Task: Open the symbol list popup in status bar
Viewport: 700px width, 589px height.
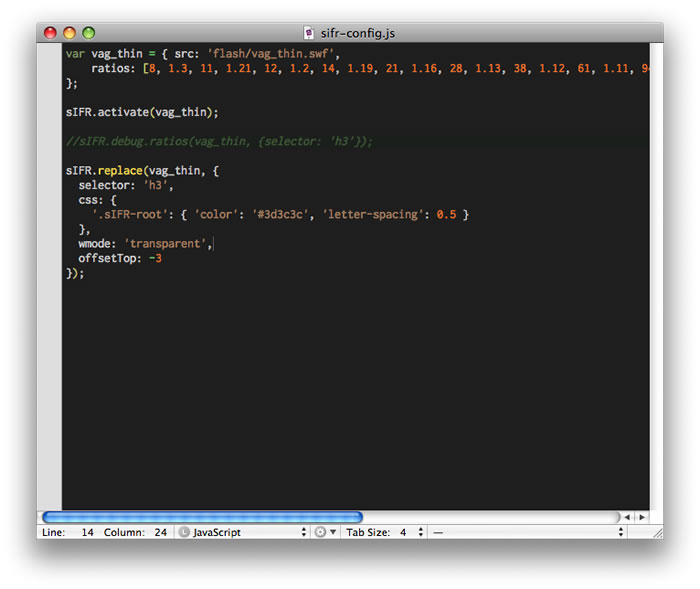Action: point(528,532)
